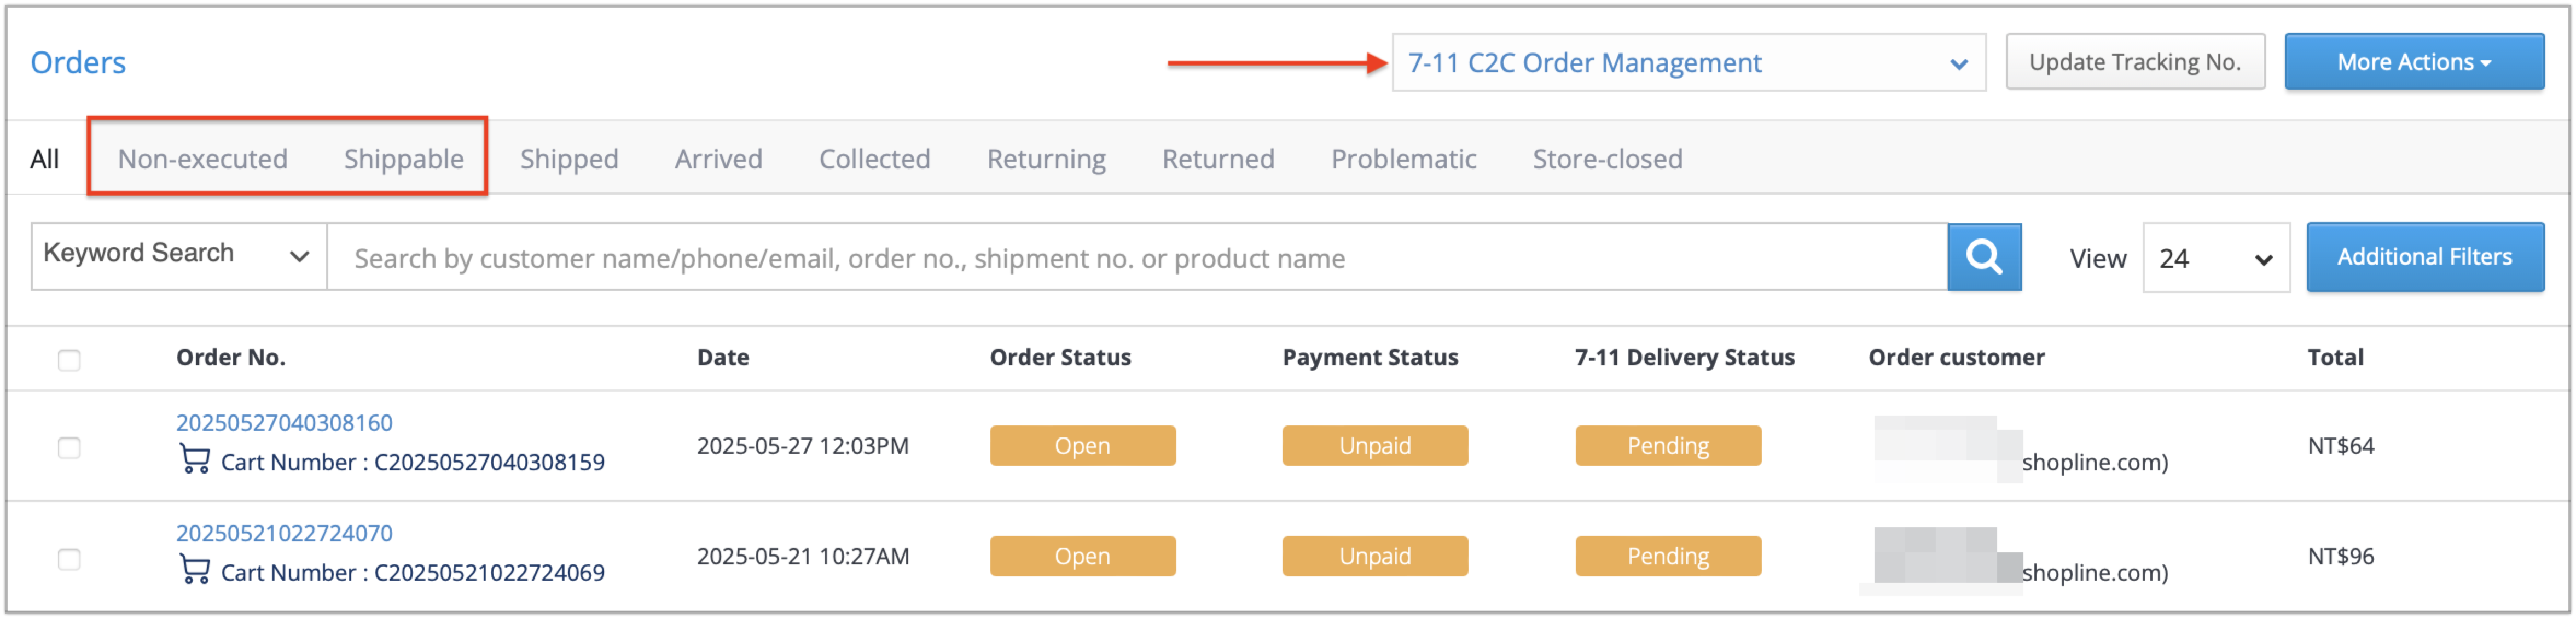The width and height of the screenshot is (2576, 619).
Task: Click the magnifying glass search icon
Action: tap(1984, 257)
